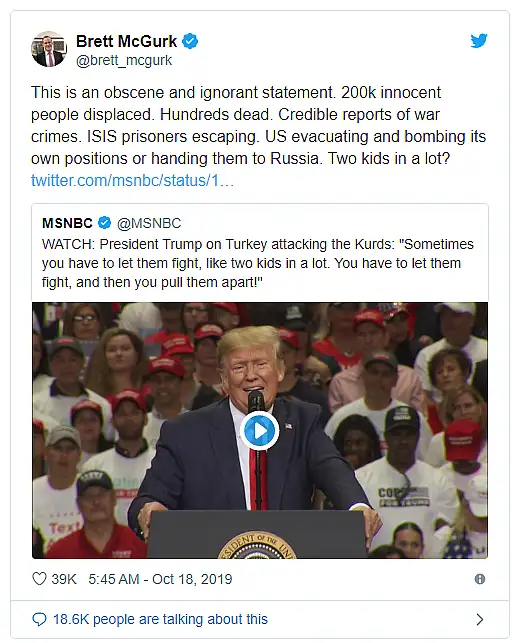Like the tweet with heart icon
512x643 pixels.
[x=39, y=579]
